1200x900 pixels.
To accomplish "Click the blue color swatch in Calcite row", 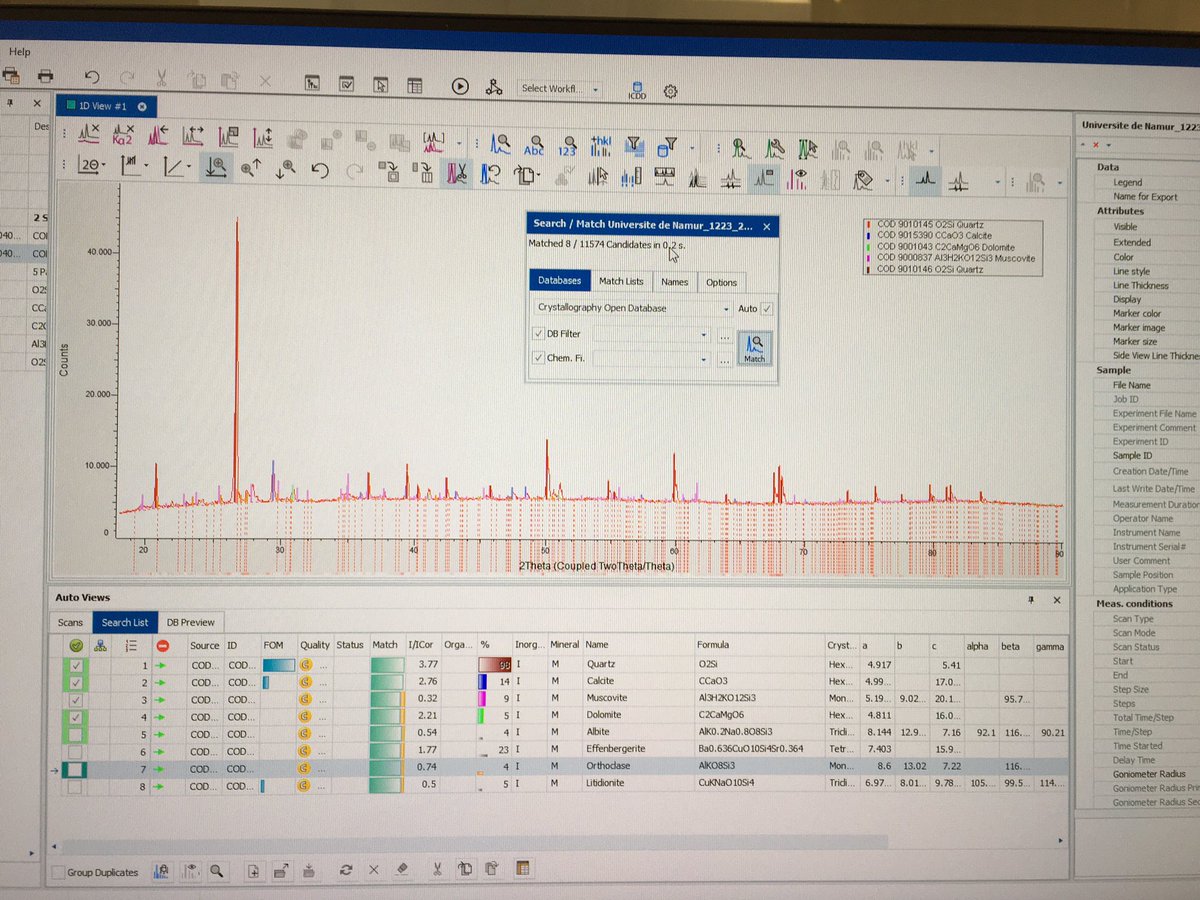I will click(482, 682).
